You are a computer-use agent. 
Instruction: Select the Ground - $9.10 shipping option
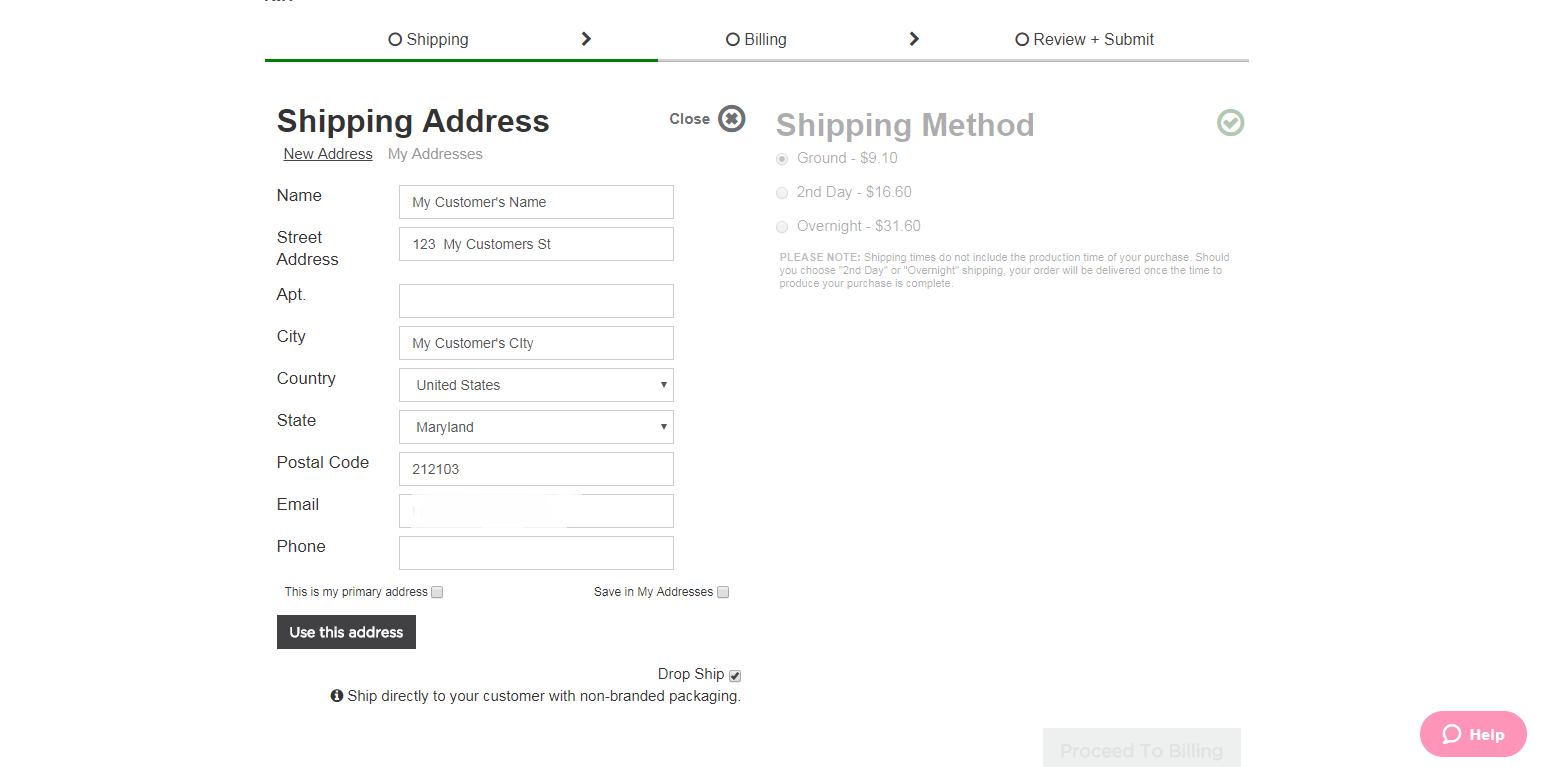[x=782, y=159]
